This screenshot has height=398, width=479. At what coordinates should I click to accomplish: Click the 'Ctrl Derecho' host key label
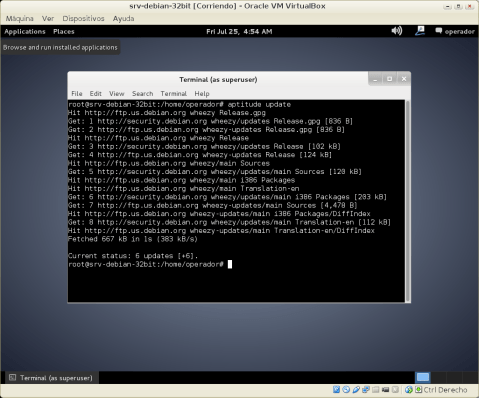tap(445, 390)
